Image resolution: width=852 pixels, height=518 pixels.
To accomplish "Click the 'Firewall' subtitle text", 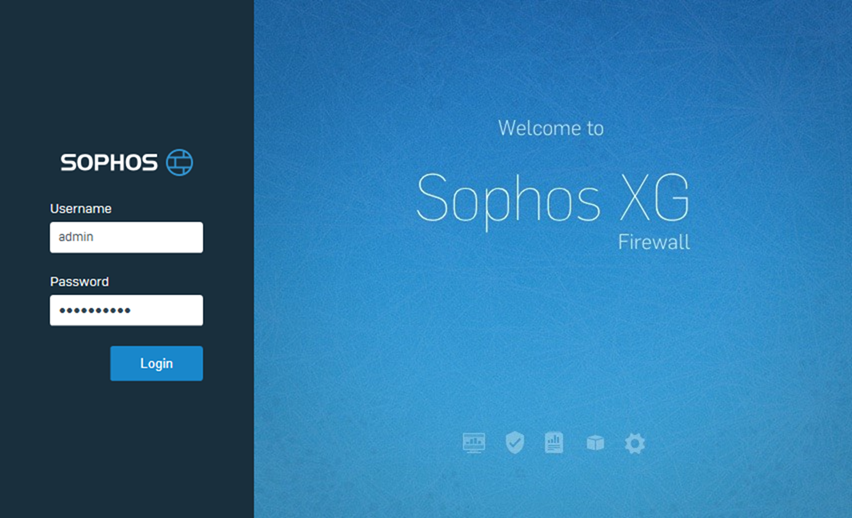I will pos(654,242).
